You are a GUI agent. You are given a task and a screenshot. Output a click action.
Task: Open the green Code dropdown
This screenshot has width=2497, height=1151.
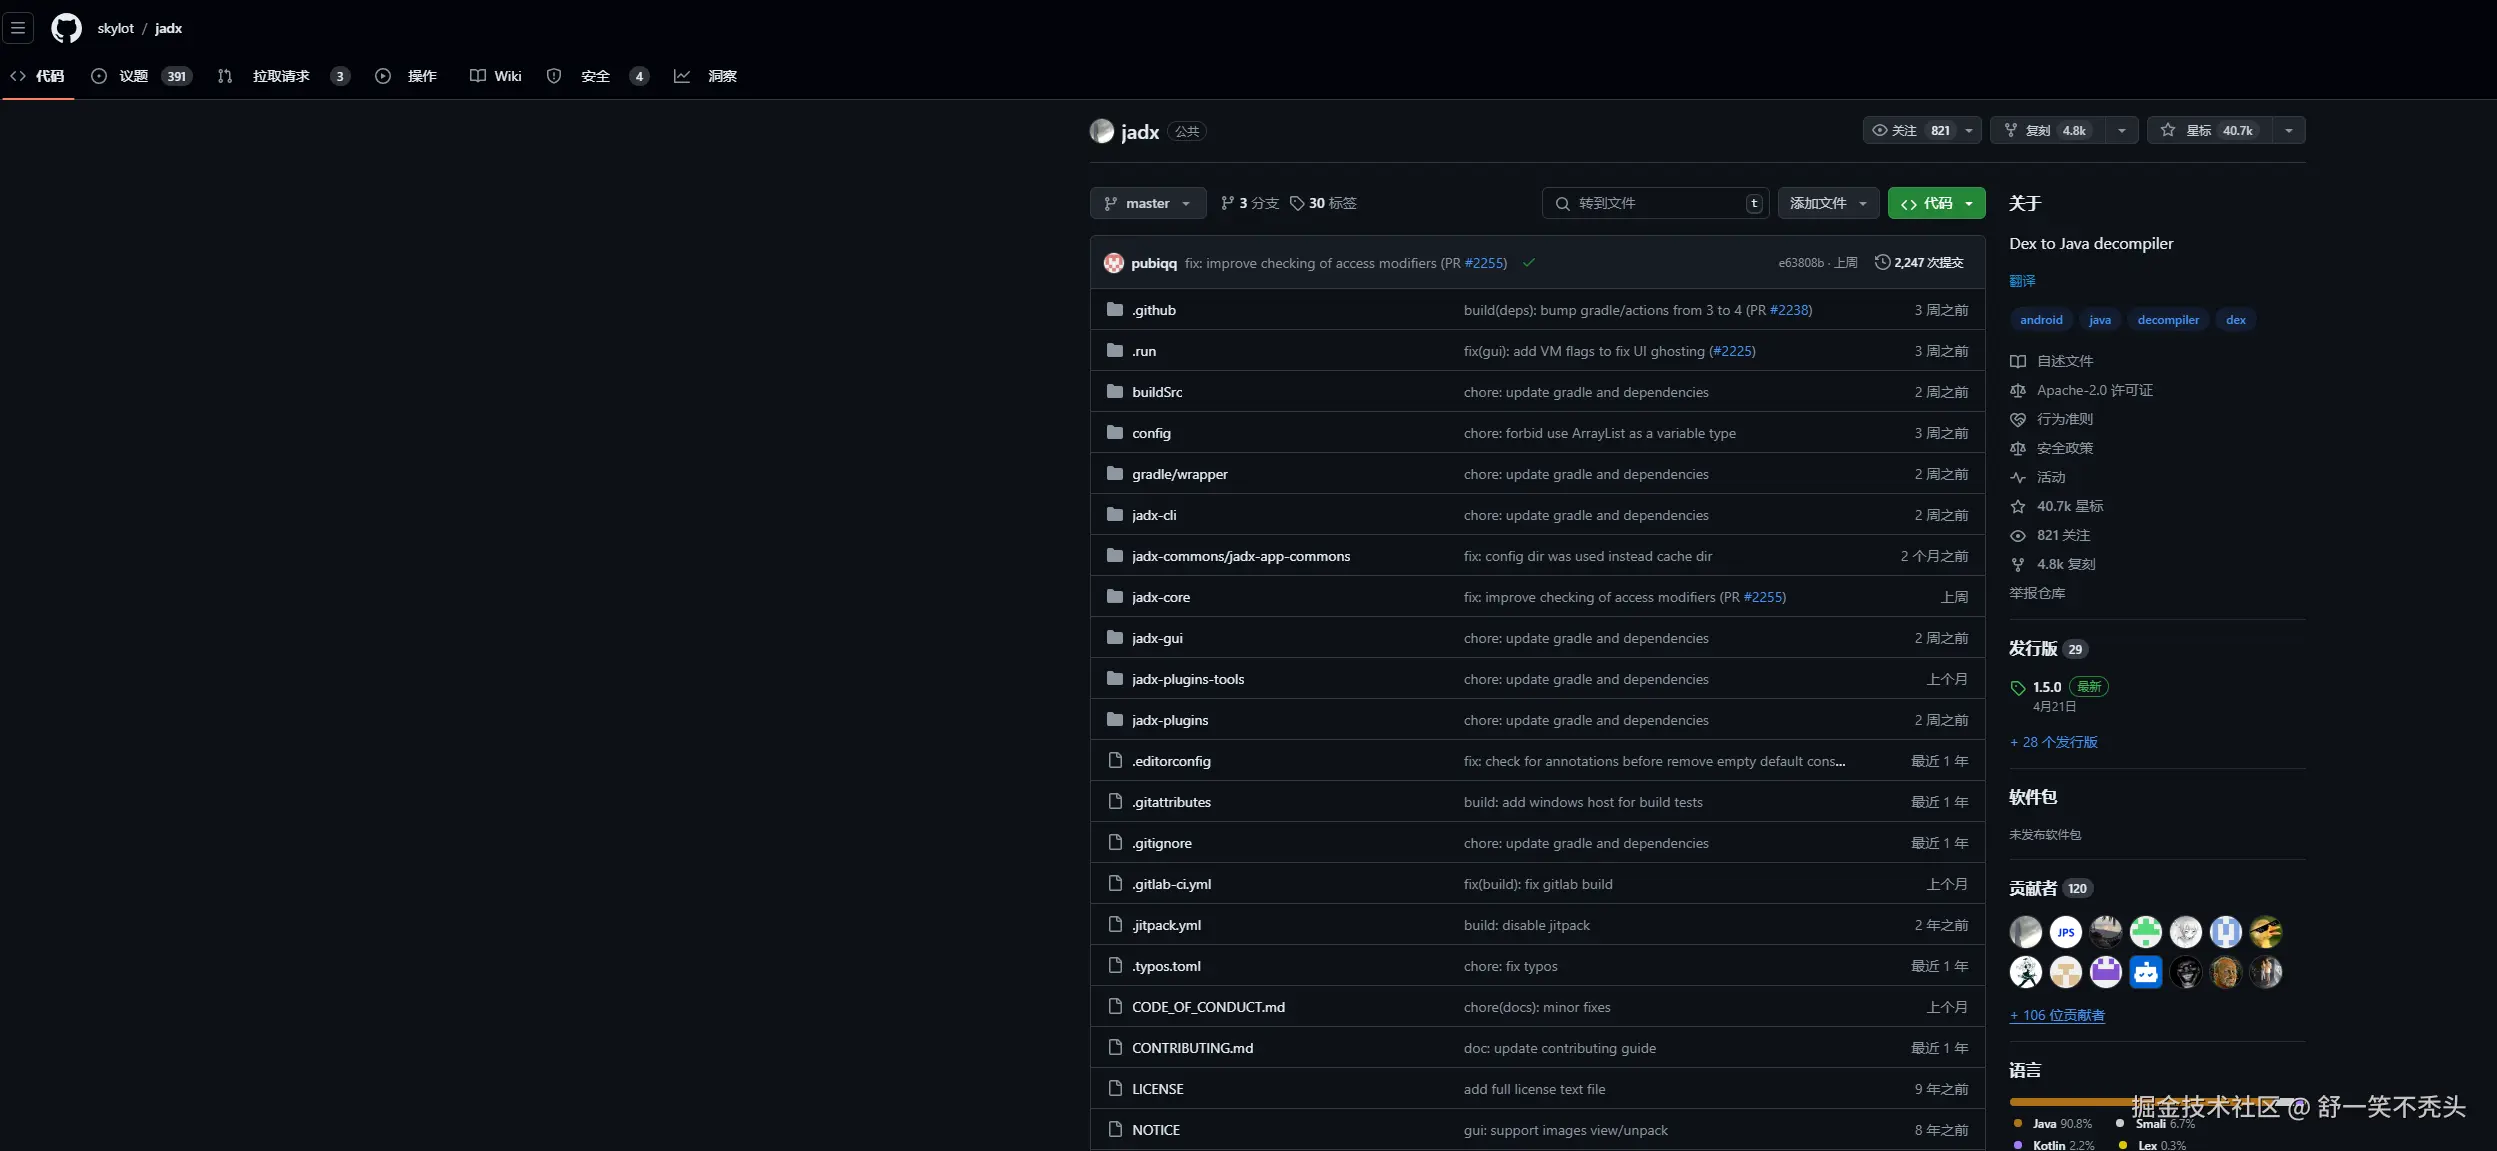[1936, 203]
